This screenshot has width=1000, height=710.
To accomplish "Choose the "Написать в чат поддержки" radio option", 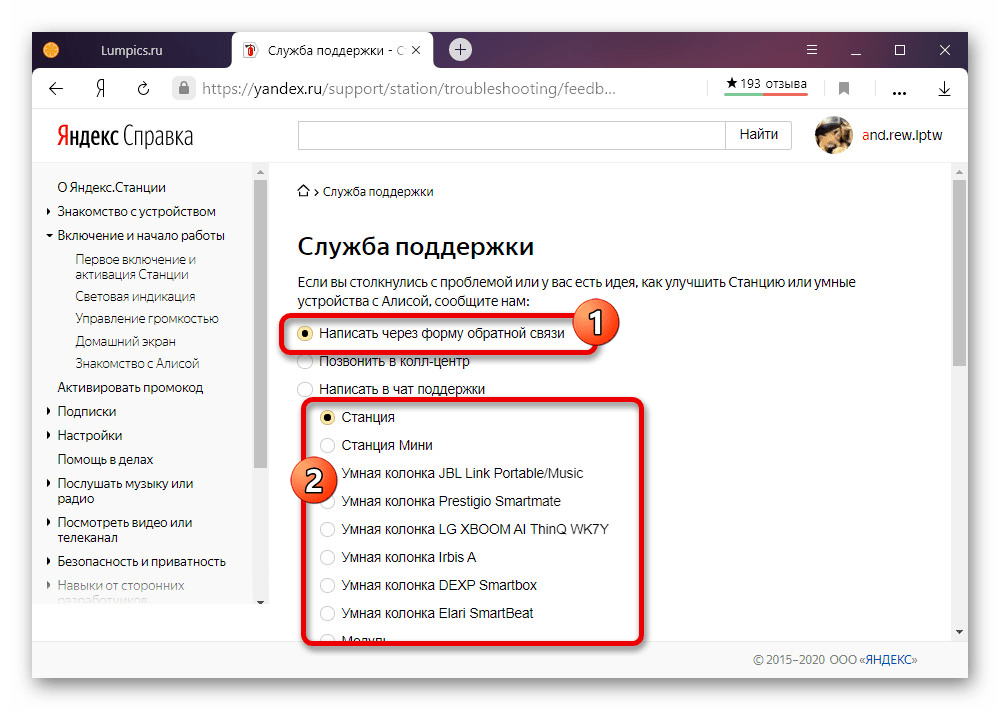I will click(x=305, y=389).
